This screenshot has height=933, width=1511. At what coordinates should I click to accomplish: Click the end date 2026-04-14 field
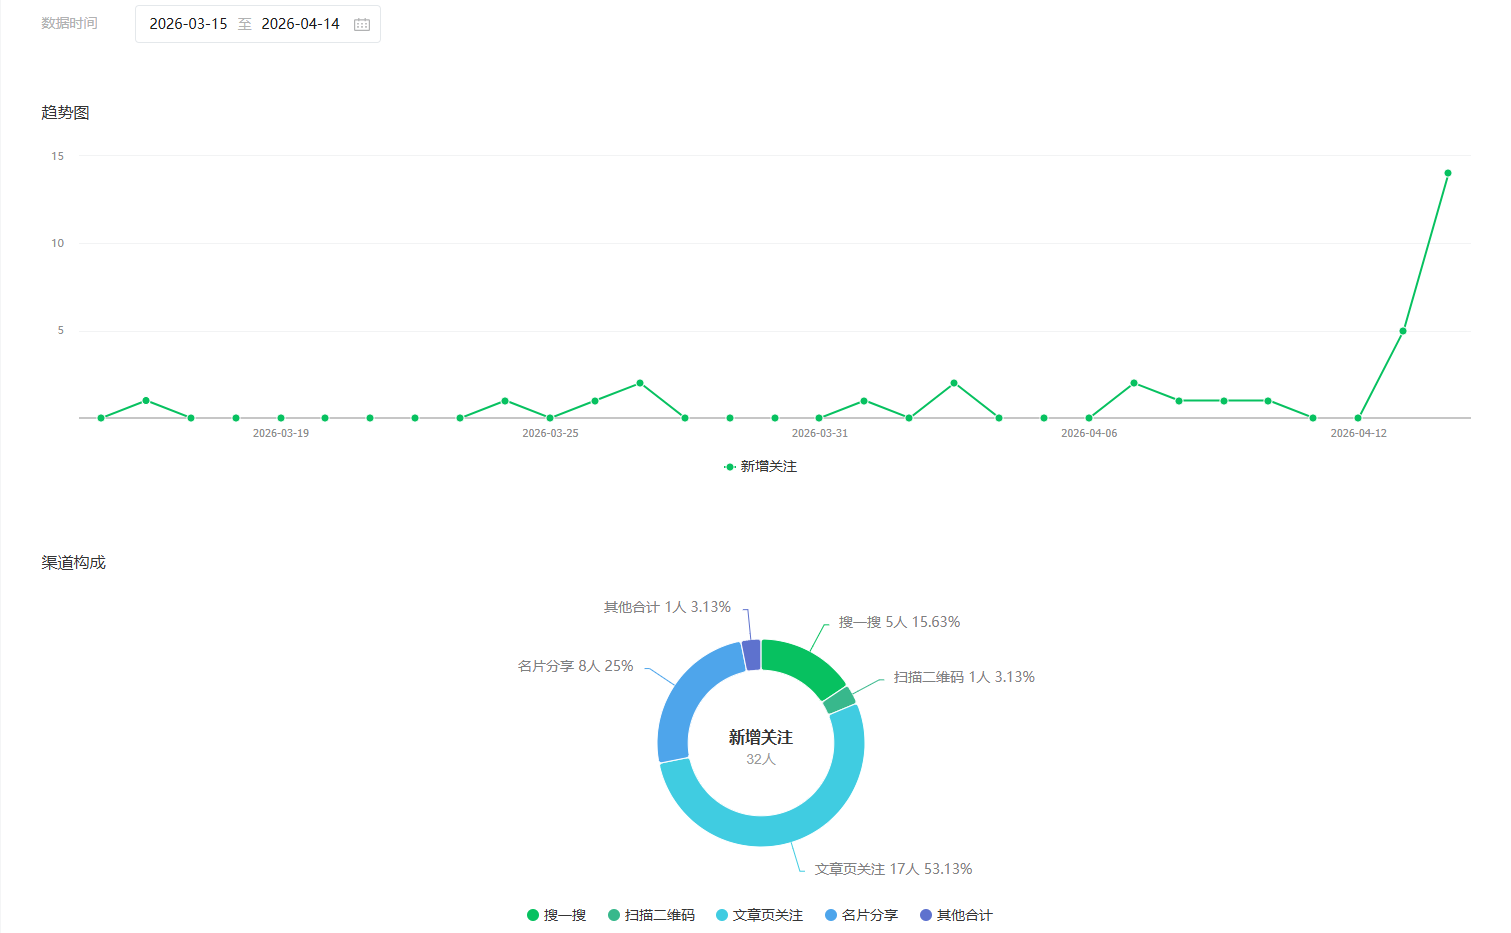pyautogui.click(x=300, y=24)
